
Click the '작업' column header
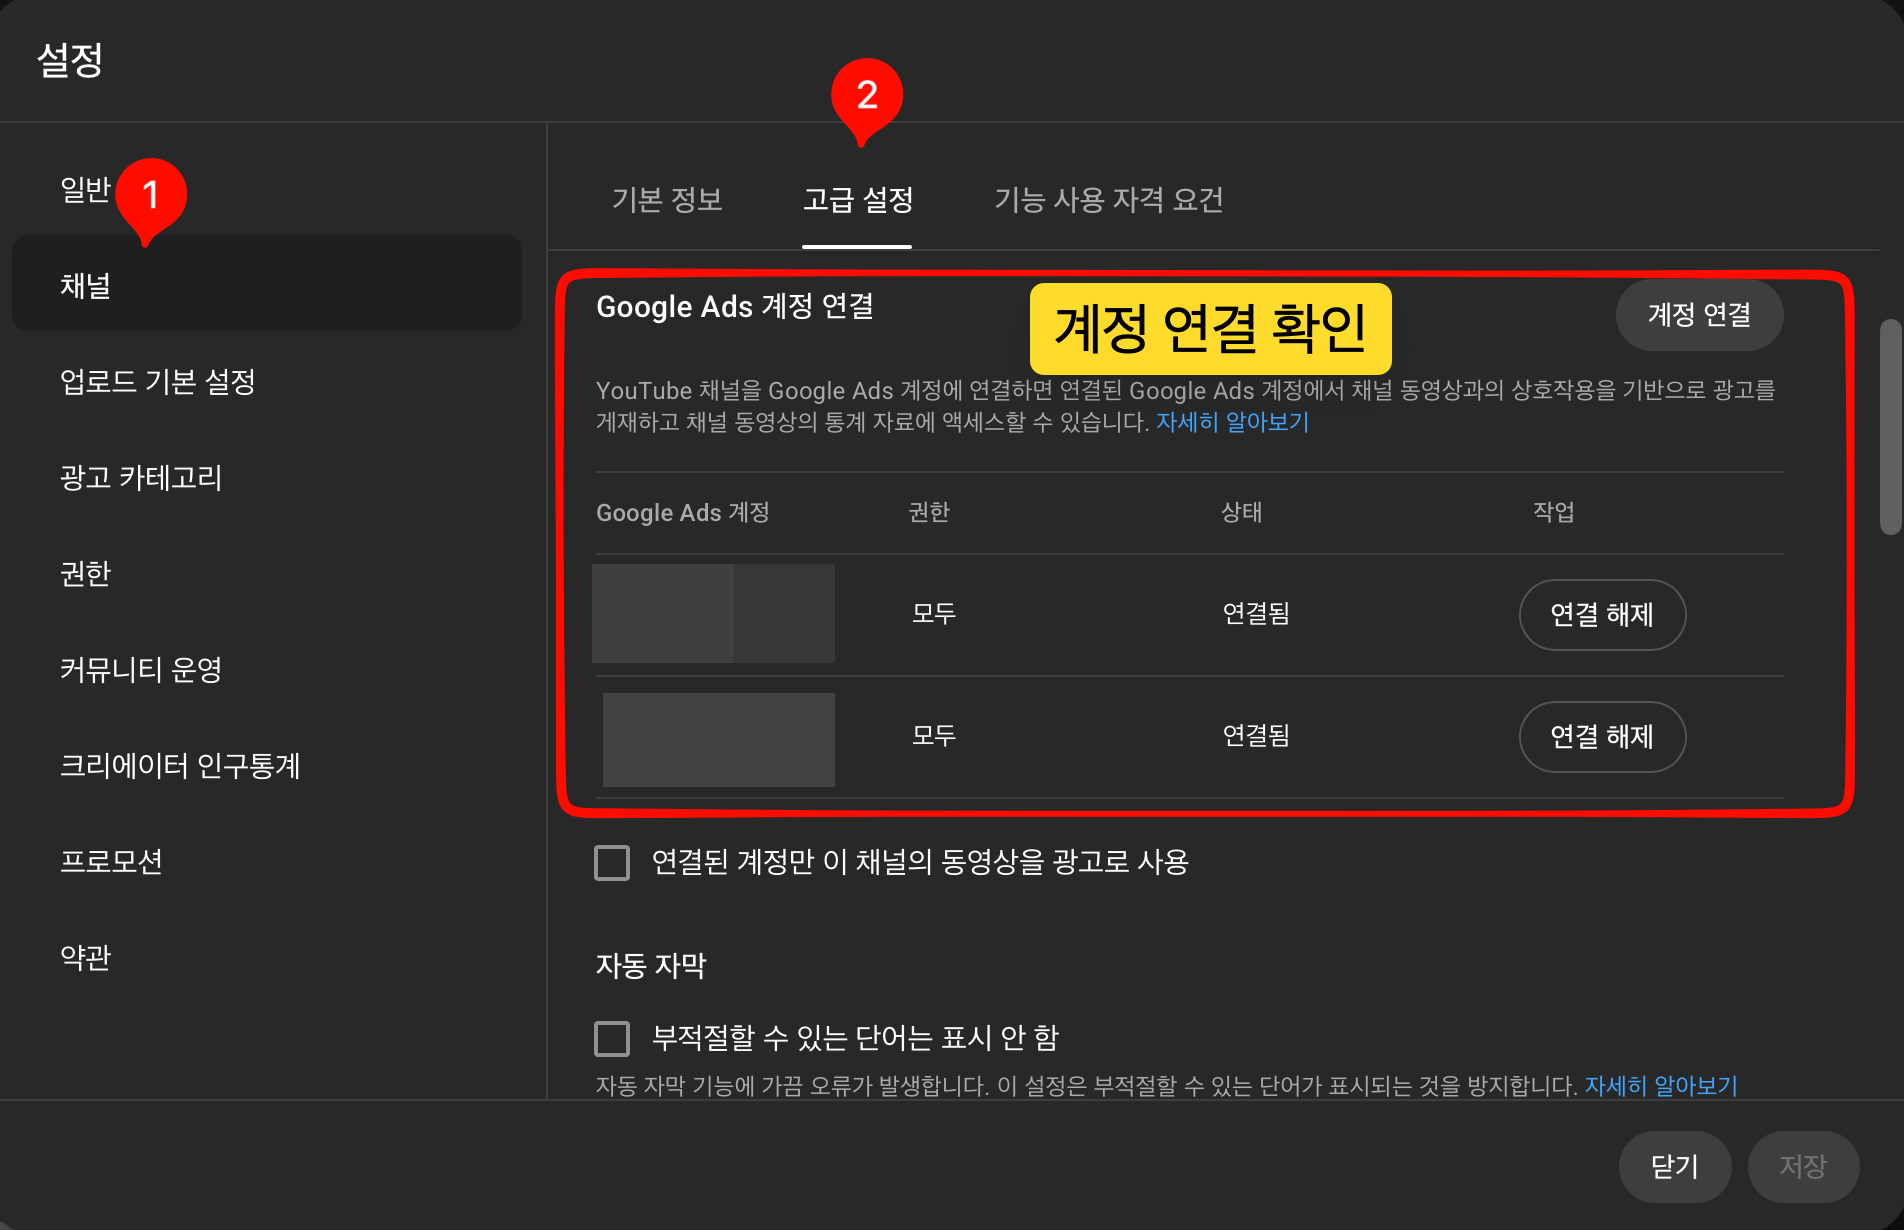pyautogui.click(x=1554, y=512)
